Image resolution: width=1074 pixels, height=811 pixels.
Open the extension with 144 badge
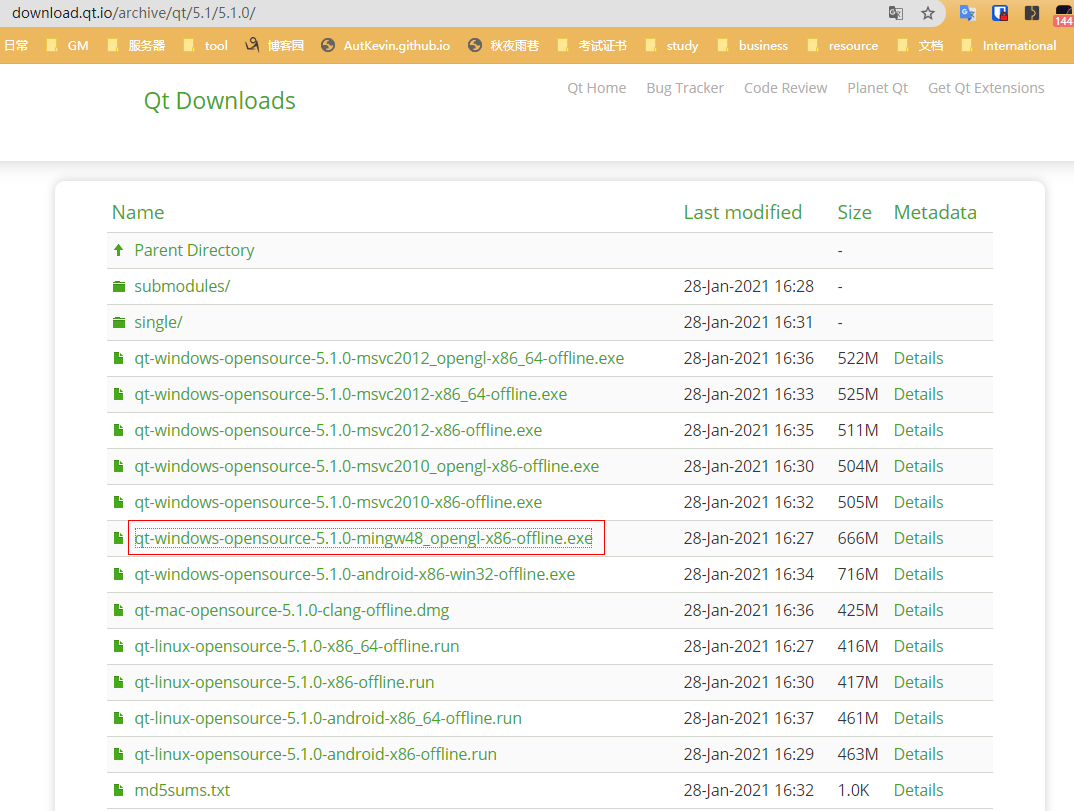1064,14
